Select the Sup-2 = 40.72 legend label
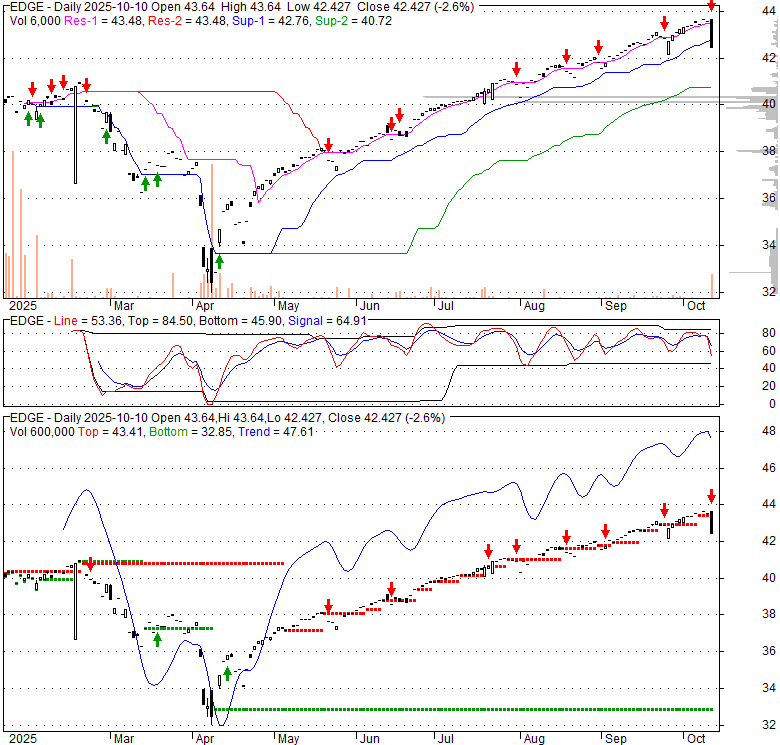The width and height of the screenshot is (780, 745). (x=353, y=21)
